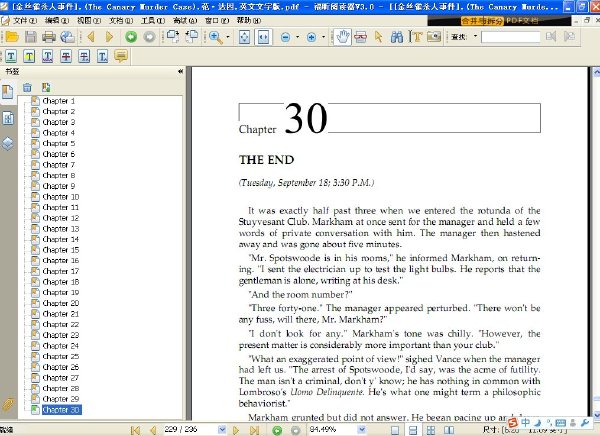Rotate the page counterclockwise
This screenshot has height=436, width=600.
pos(191,36)
